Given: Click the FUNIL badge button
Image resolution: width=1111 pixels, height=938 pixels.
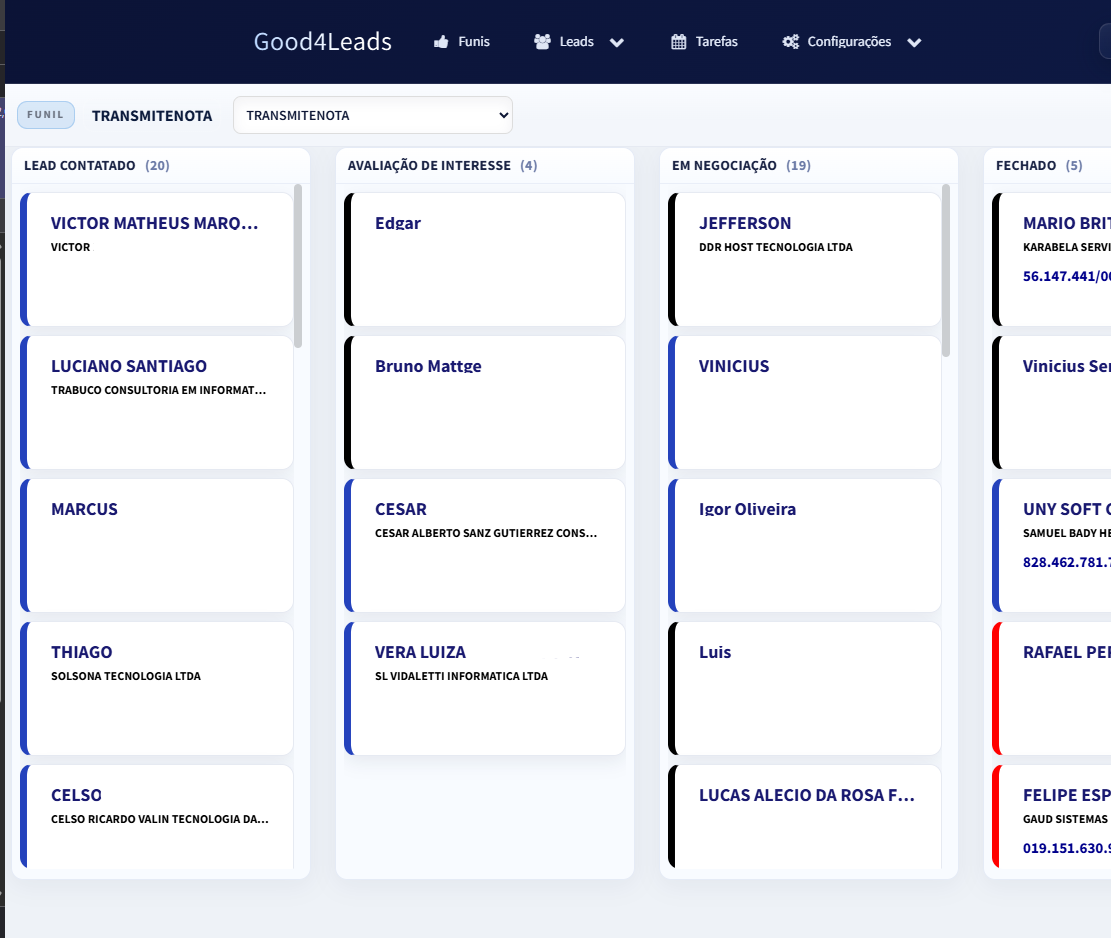Looking at the screenshot, I should [46, 115].
